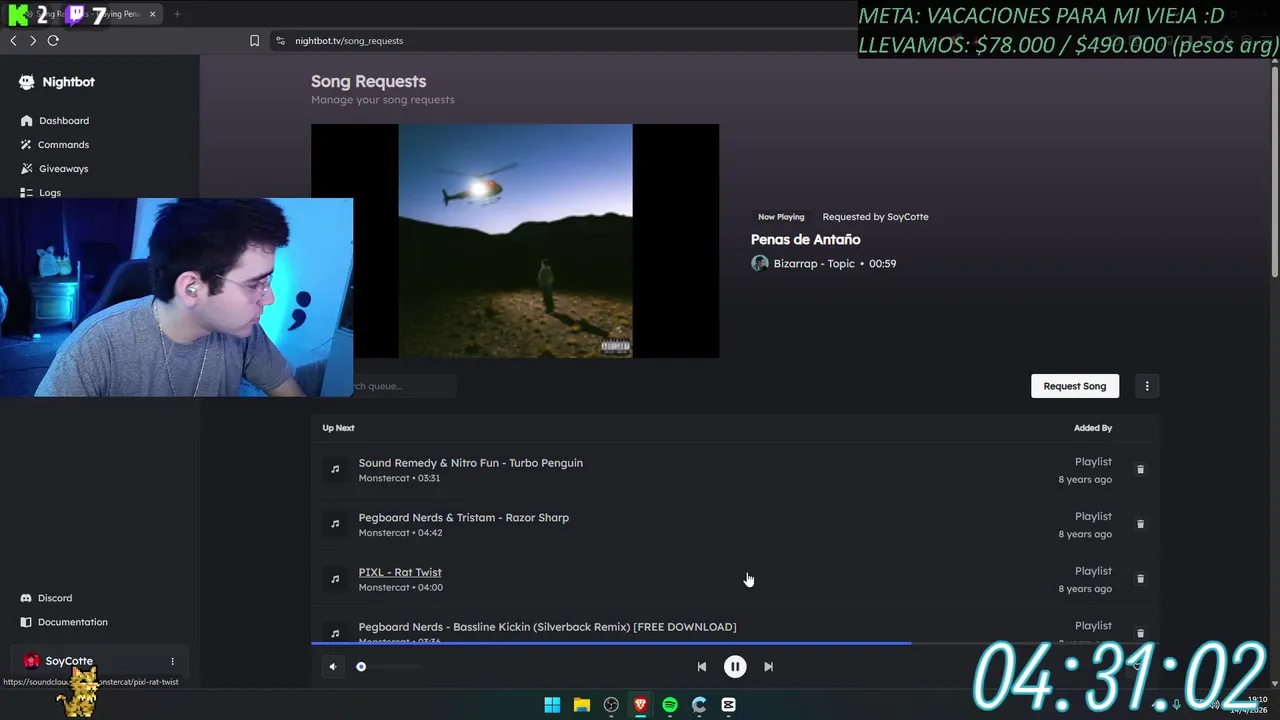The image size is (1280, 720).
Task: Delete Bassline Kickin from the queue
Action: 1140,633
